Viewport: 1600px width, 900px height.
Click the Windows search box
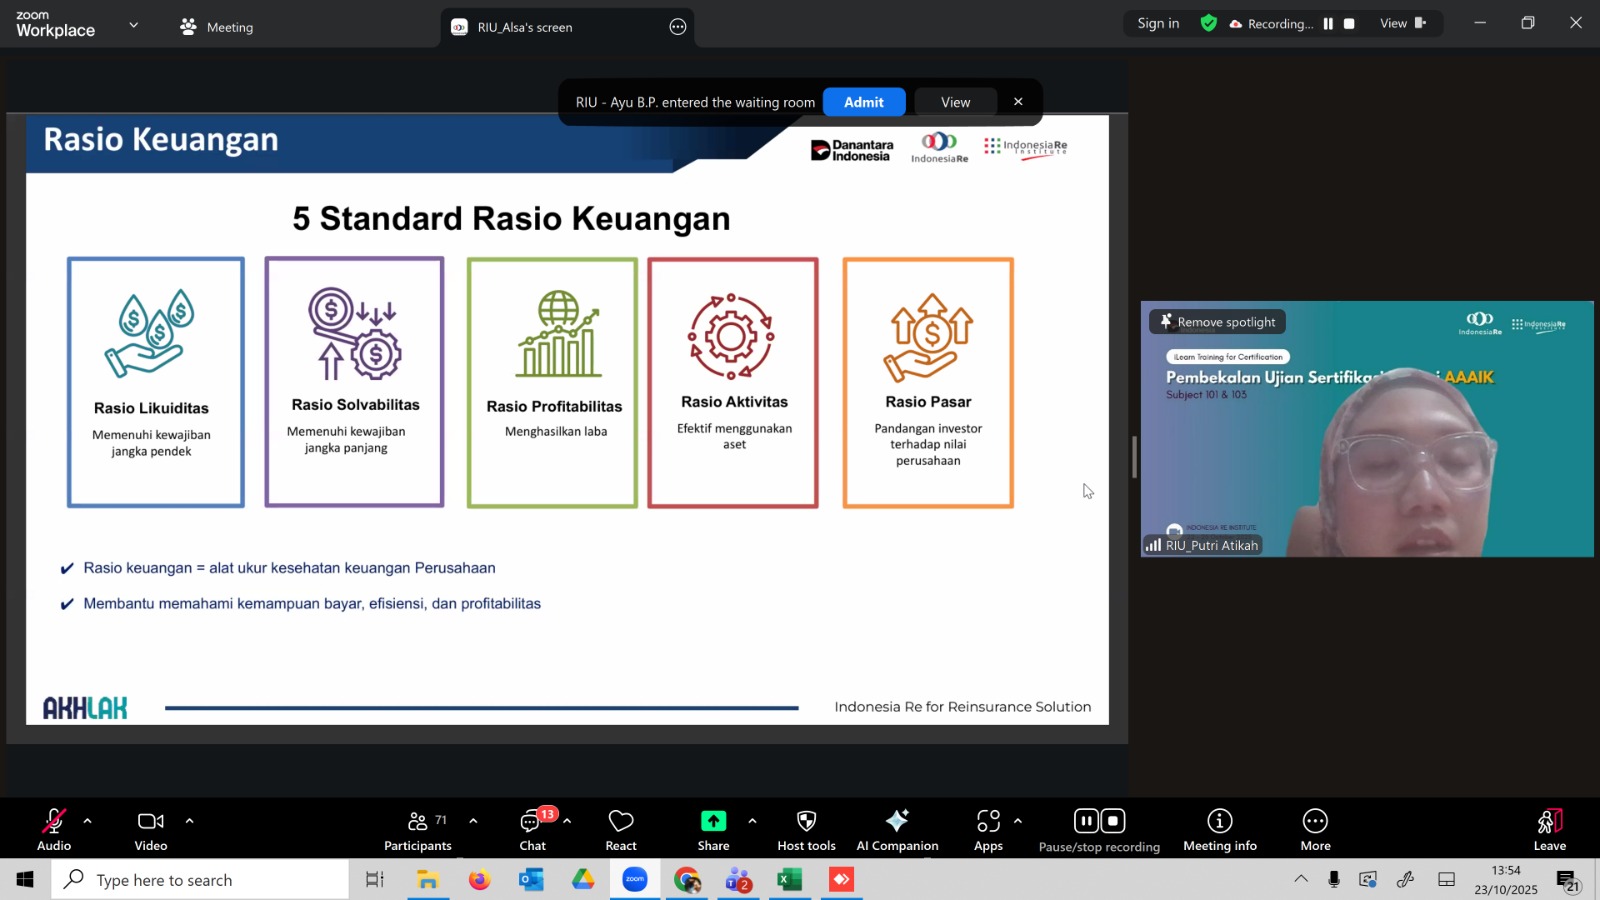(200, 880)
